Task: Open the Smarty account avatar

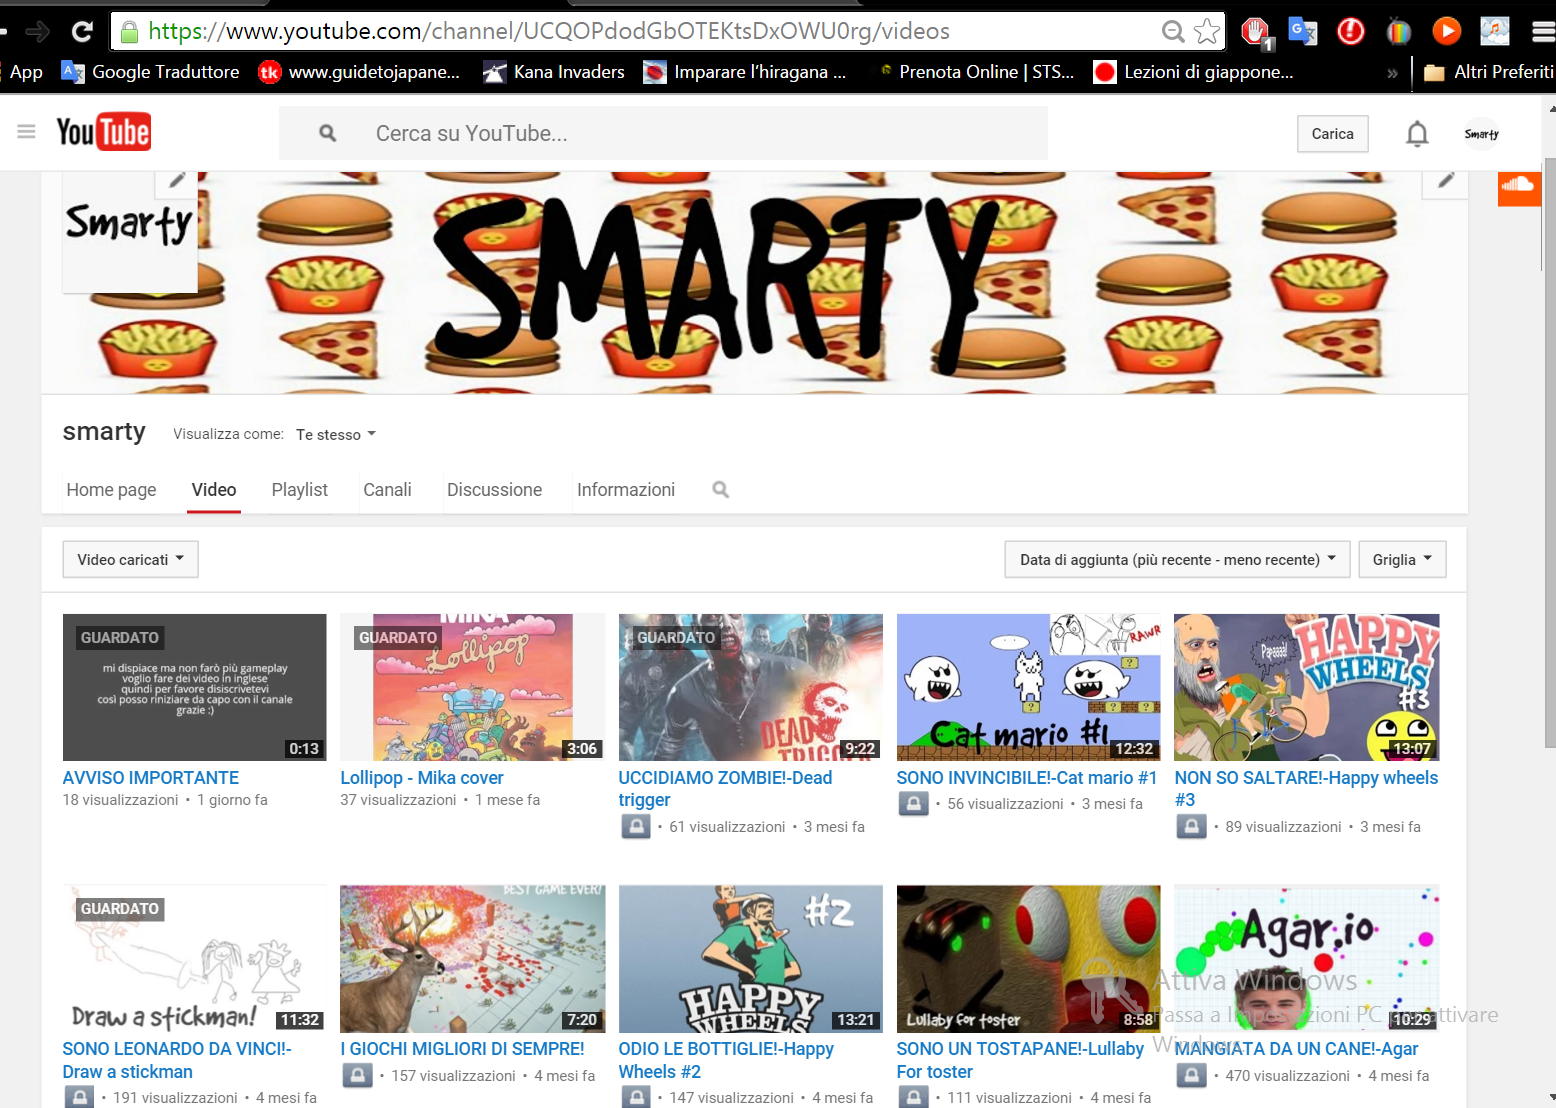Action: click(x=1481, y=133)
